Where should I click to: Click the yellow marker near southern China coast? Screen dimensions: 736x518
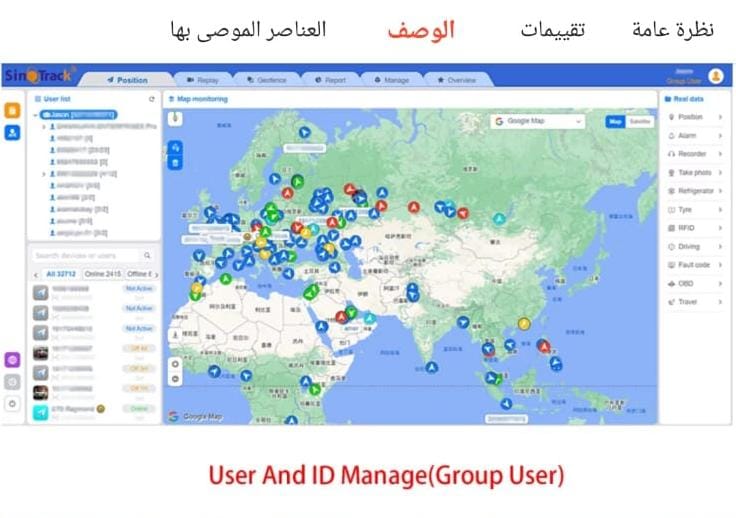[524, 323]
